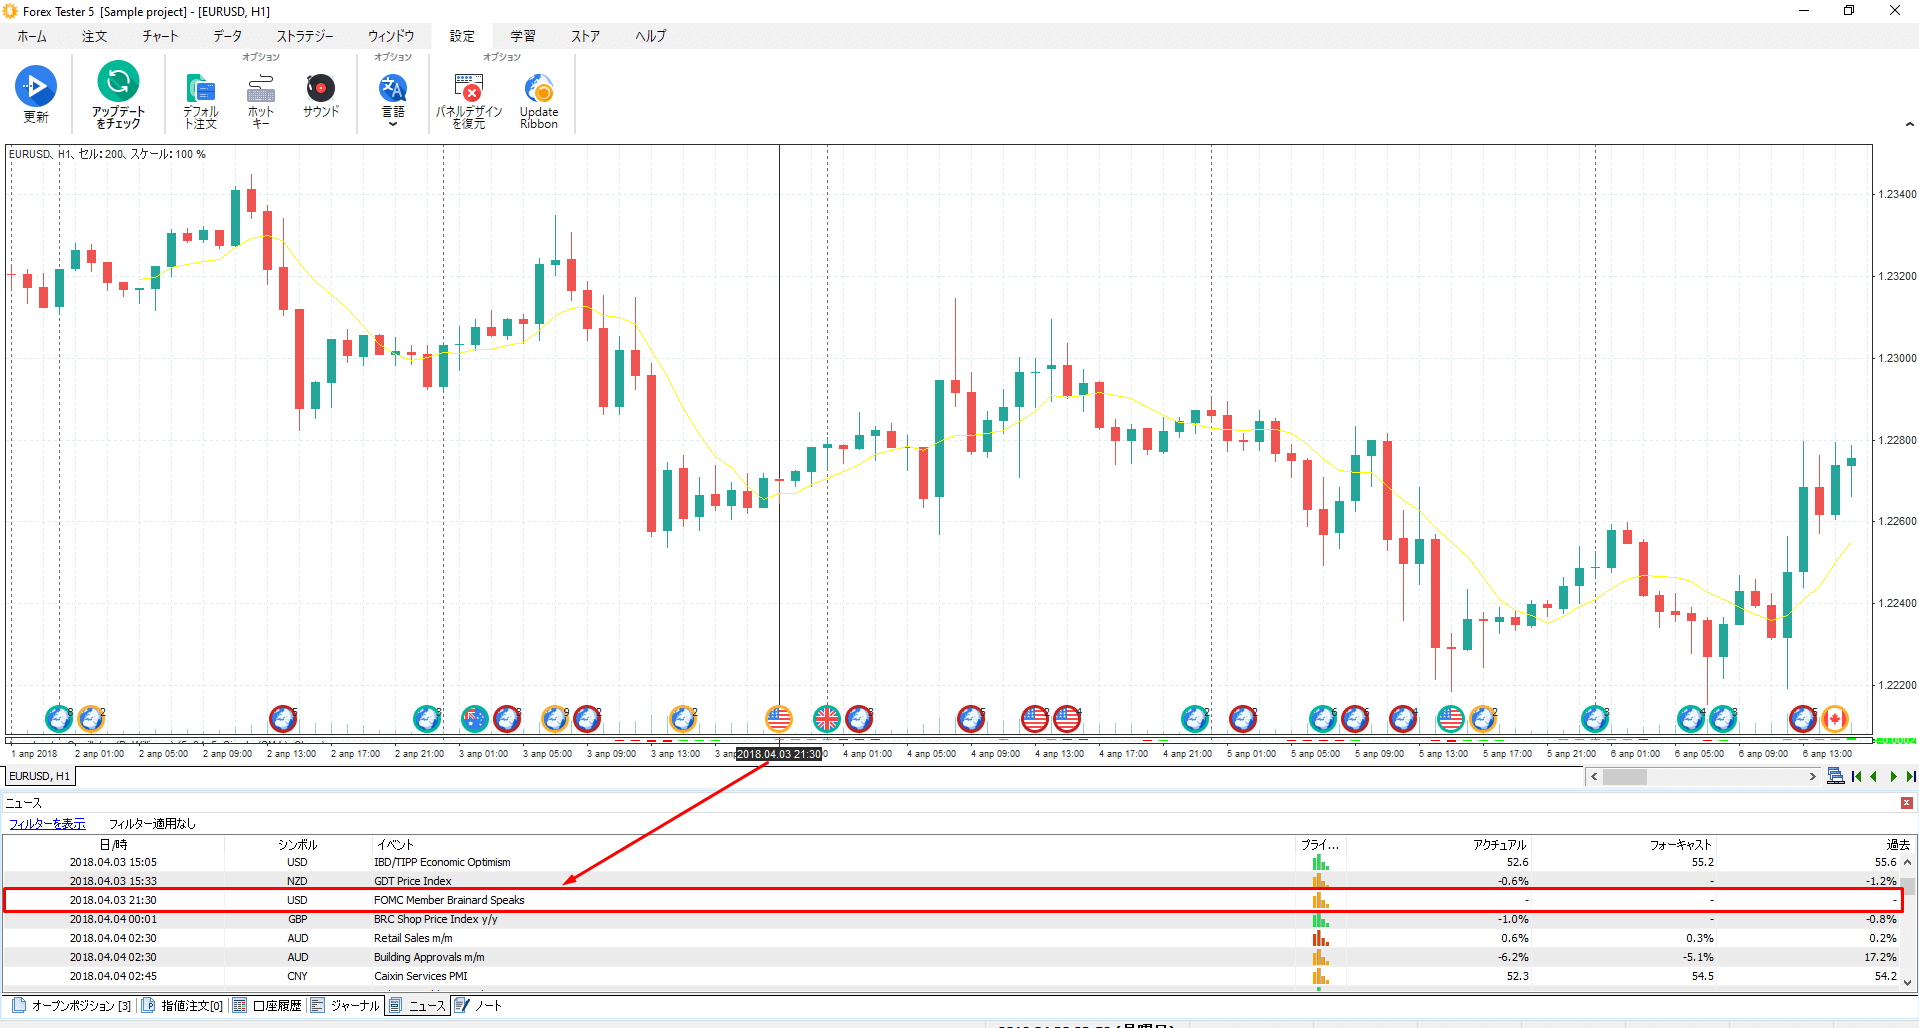Close the ニュース panel

[1907, 803]
